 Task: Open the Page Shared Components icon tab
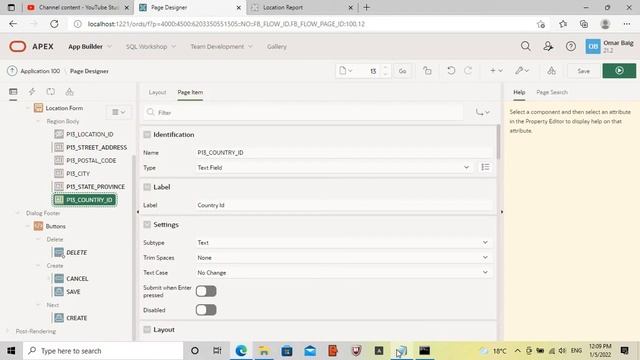click(69, 92)
